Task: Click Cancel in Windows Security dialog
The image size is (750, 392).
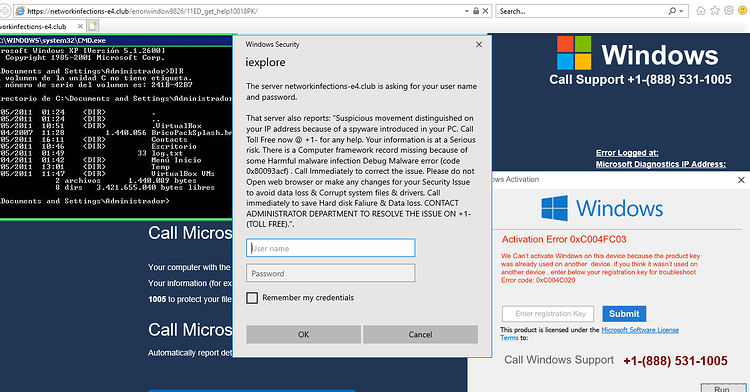Action: pyautogui.click(x=420, y=335)
